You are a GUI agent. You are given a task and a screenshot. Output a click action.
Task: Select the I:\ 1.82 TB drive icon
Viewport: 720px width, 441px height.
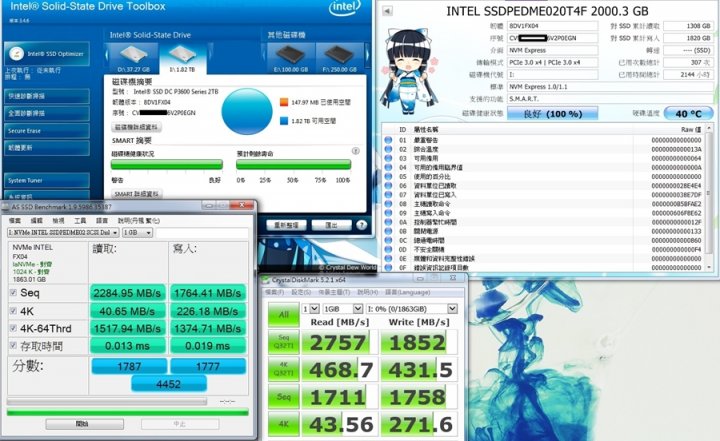pyautogui.click(x=182, y=59)
